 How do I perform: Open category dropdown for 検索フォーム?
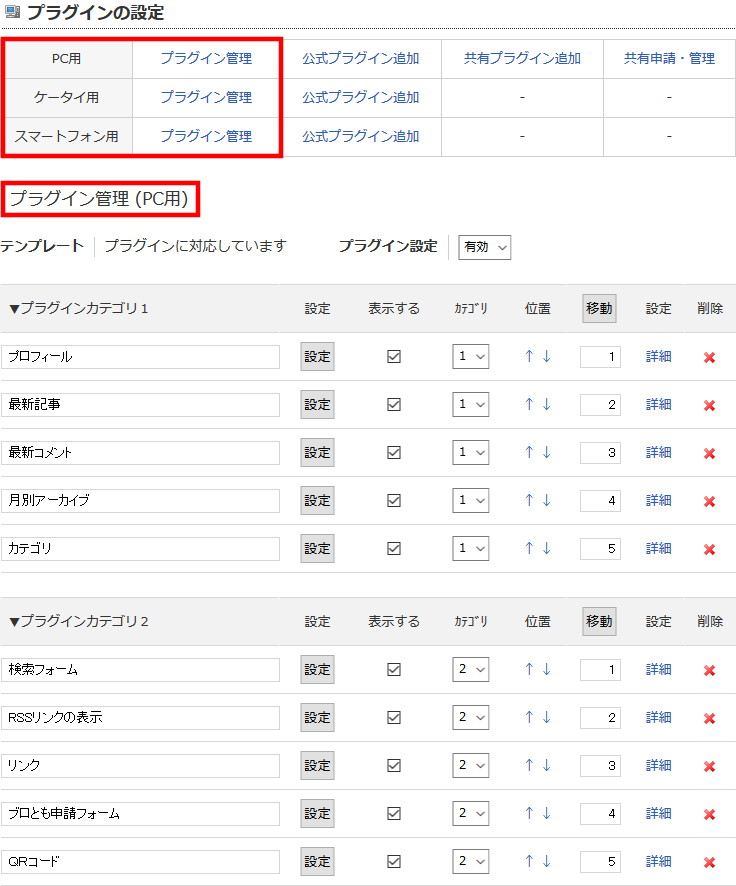click(x=471, y=670)
